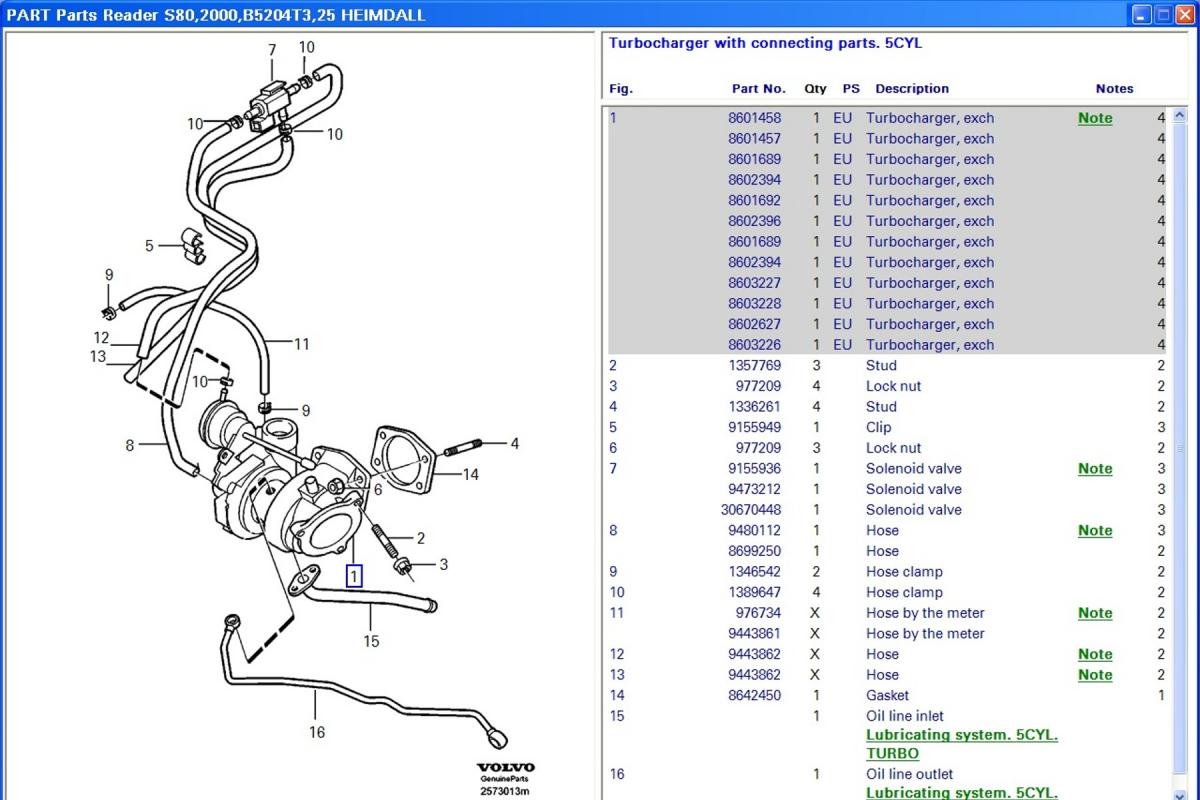Click callout number 6 in diagram
The image size is (1200, 800).
click(378, 490)
